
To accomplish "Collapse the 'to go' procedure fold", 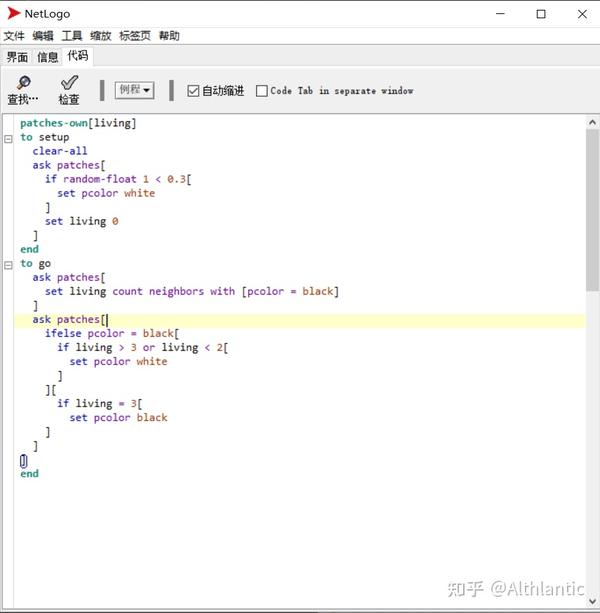I will 8,265.
